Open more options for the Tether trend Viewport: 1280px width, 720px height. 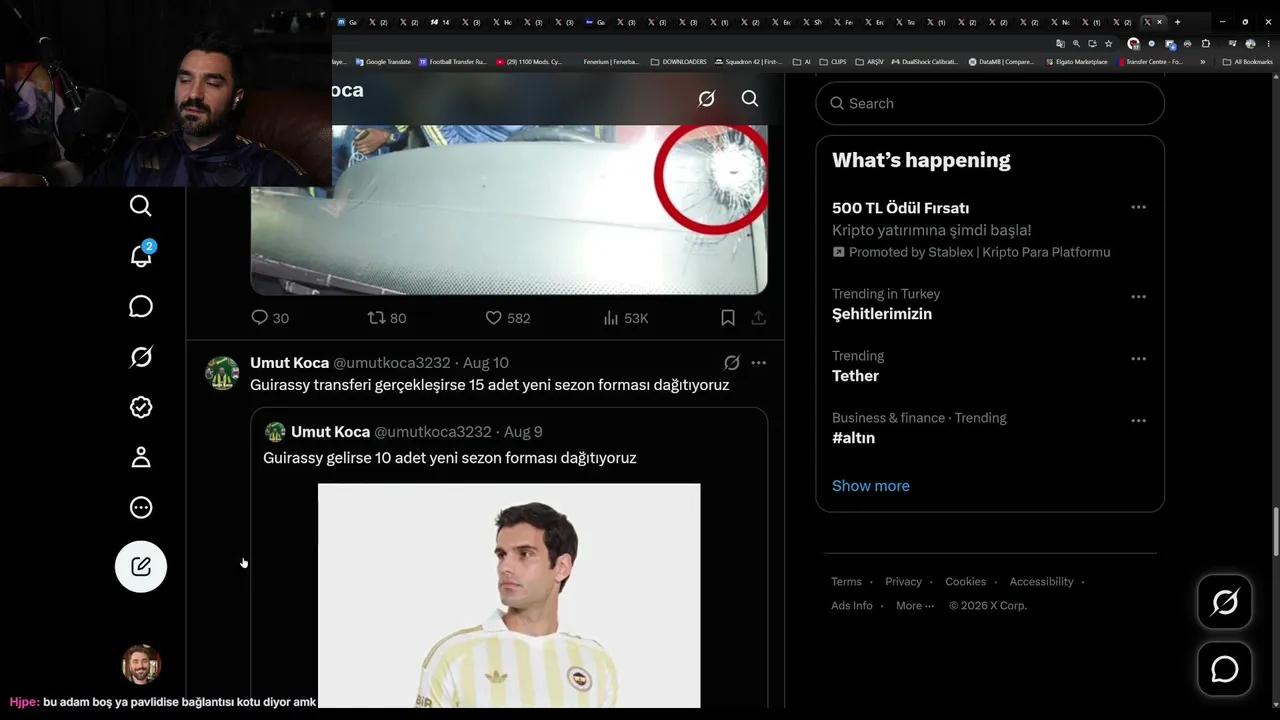click(1138, 359)
